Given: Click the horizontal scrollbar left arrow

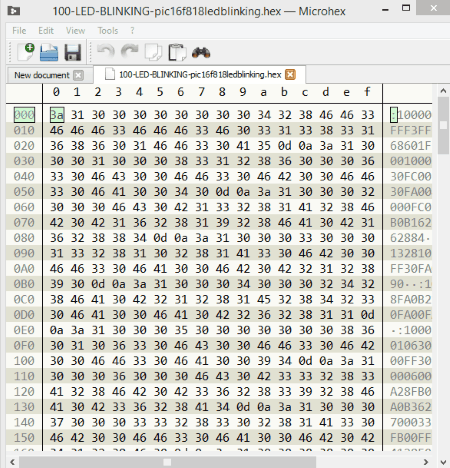Looking at the screenshot, I should (12, 462).
